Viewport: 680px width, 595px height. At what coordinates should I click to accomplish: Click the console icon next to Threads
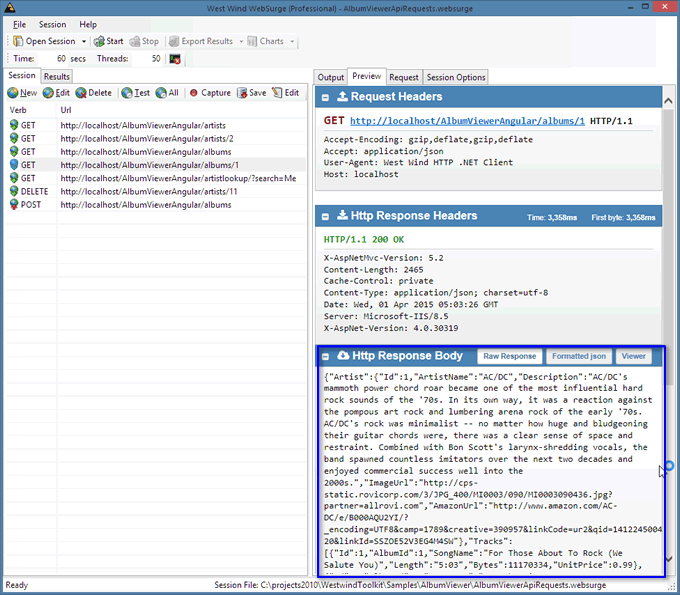pos(175,59)
